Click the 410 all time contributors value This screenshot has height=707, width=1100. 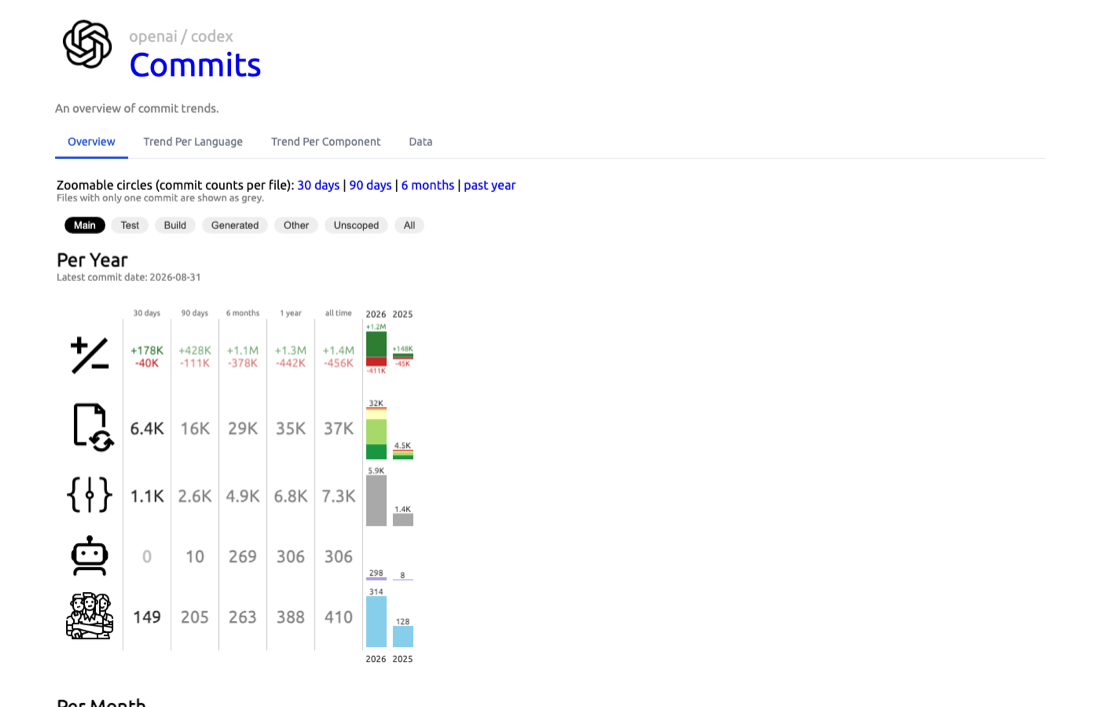coord(338,617)
